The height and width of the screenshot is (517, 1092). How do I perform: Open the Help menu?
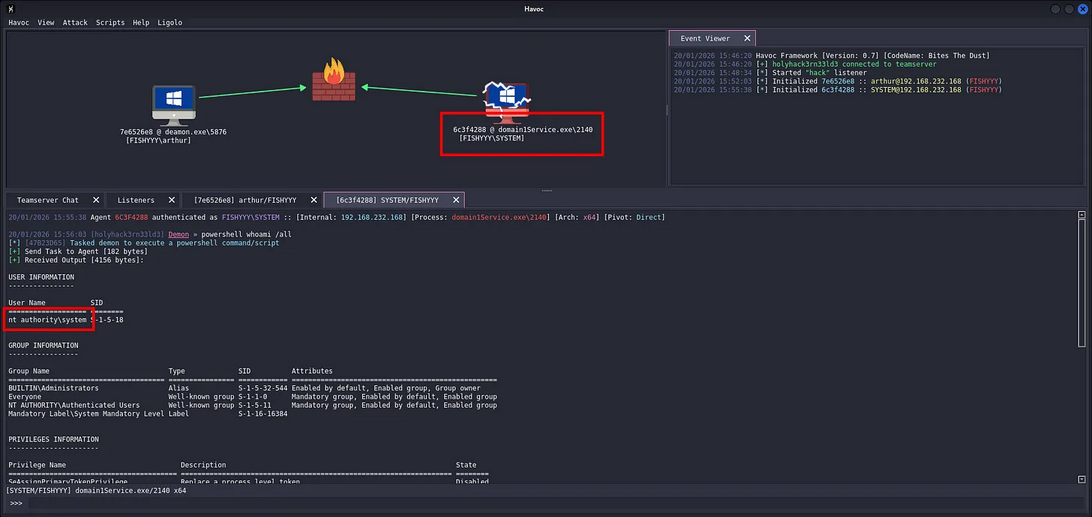[141, 22]
